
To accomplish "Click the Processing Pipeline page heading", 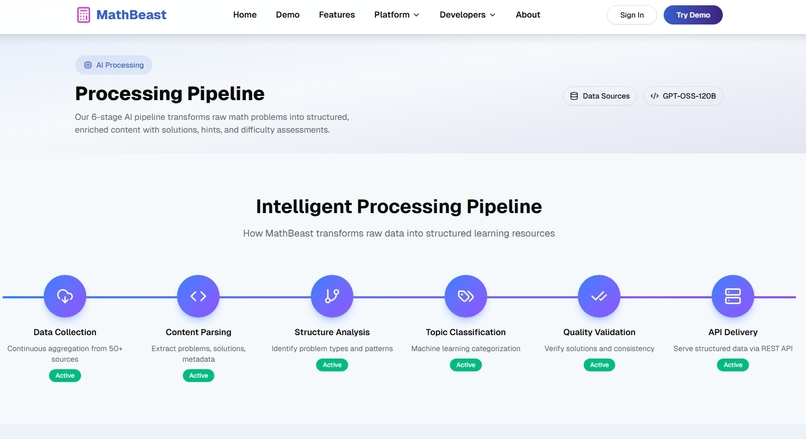I will (170, 94).
